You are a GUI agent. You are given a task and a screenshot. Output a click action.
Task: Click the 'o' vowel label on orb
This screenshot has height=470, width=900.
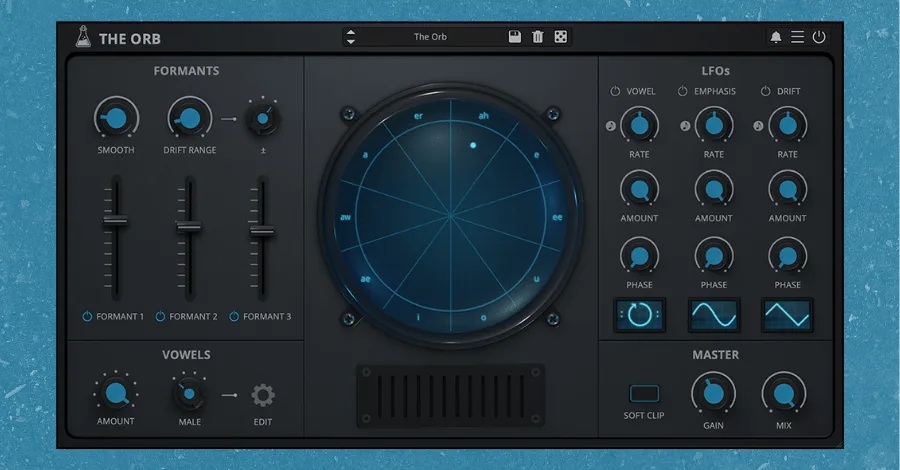click(x=483, y=317)
